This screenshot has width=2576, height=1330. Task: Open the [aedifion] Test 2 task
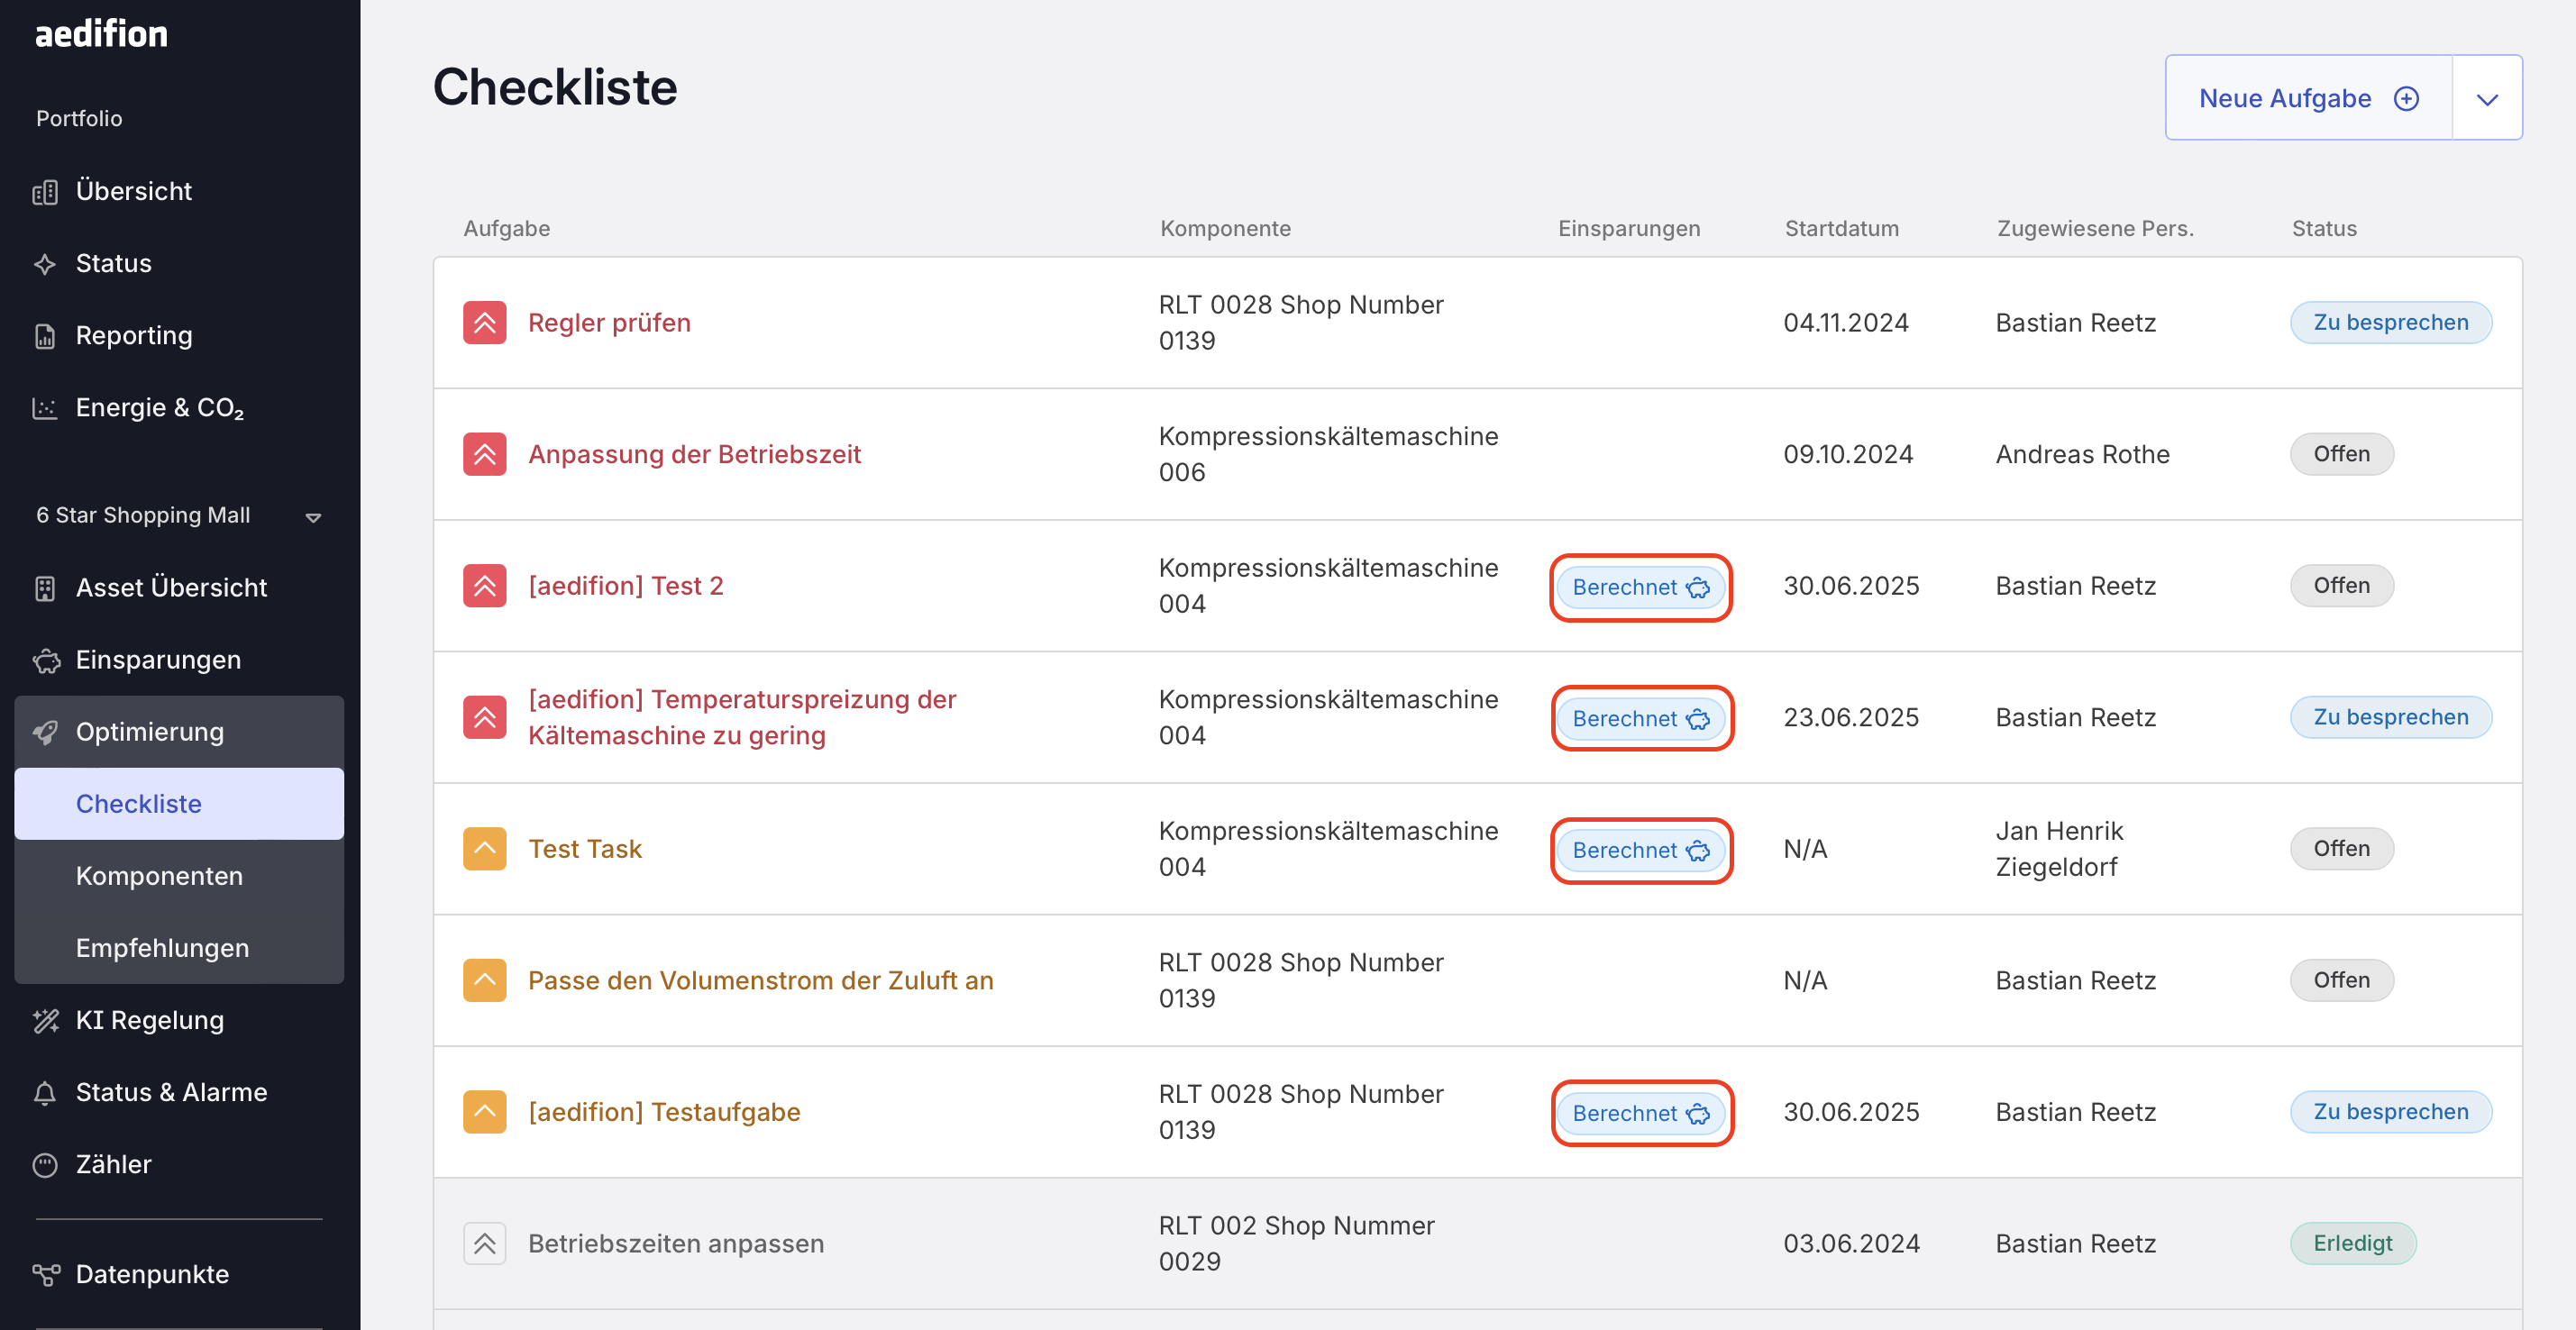(x=625, y=586)
